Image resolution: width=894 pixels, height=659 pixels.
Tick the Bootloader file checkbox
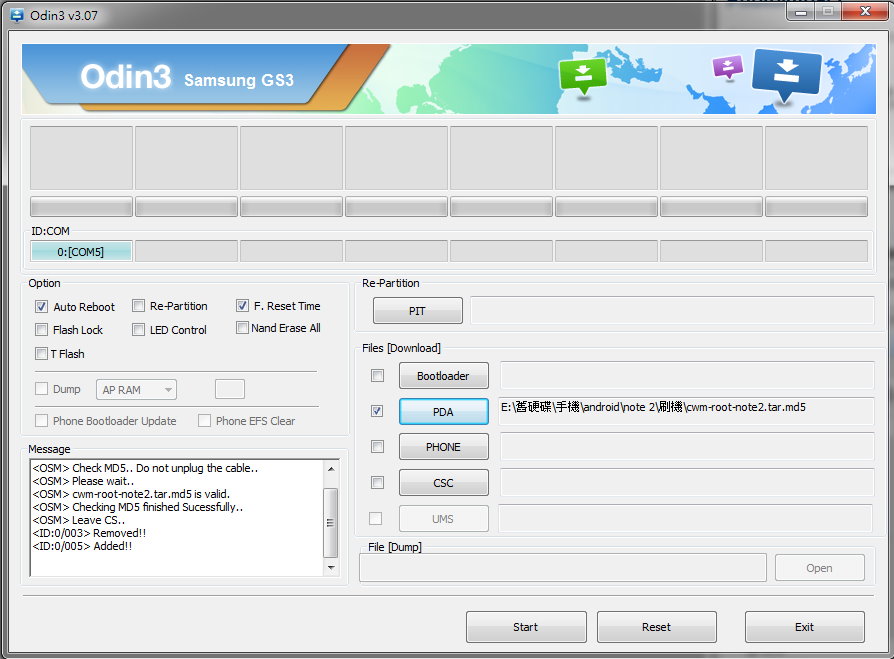pos(377,376)
